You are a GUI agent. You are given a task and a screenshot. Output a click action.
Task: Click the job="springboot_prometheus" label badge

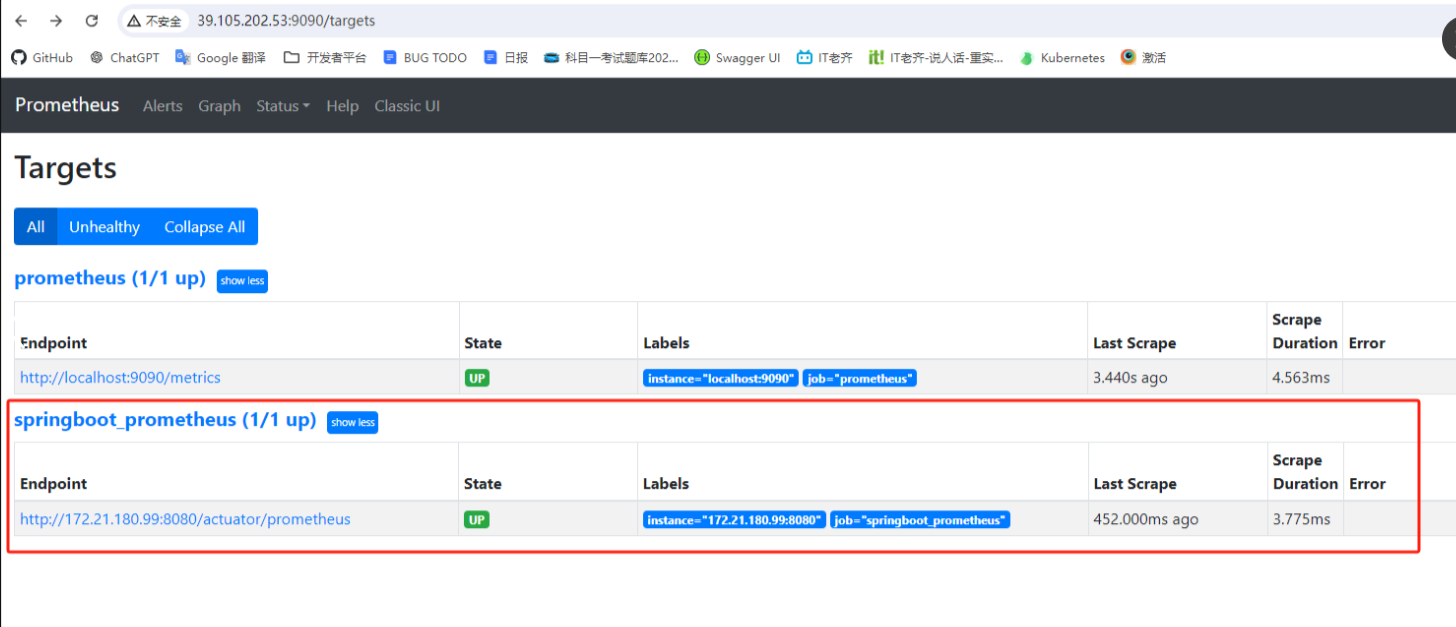920,520
